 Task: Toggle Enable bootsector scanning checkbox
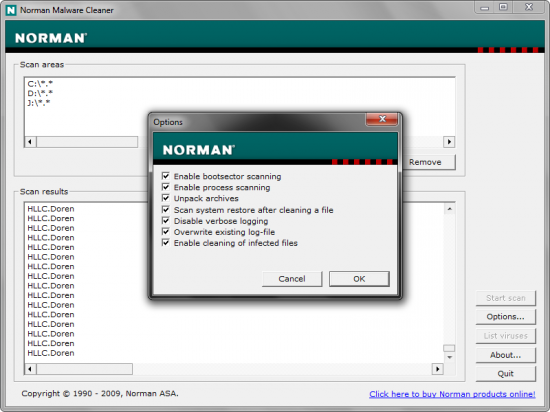pyautogui.click(x=166, y=176)
